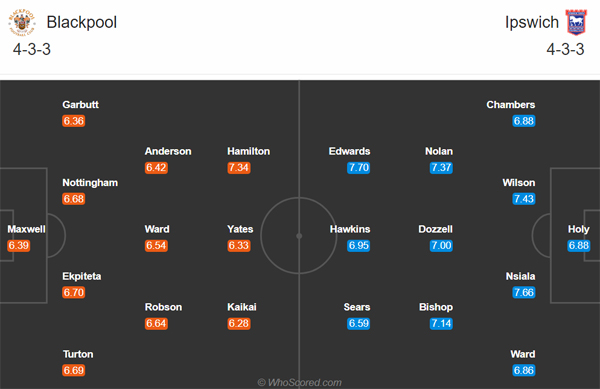This screenshot has width=600, height=389.
Task: Click the player name Chambers
Action: point(511,105)
